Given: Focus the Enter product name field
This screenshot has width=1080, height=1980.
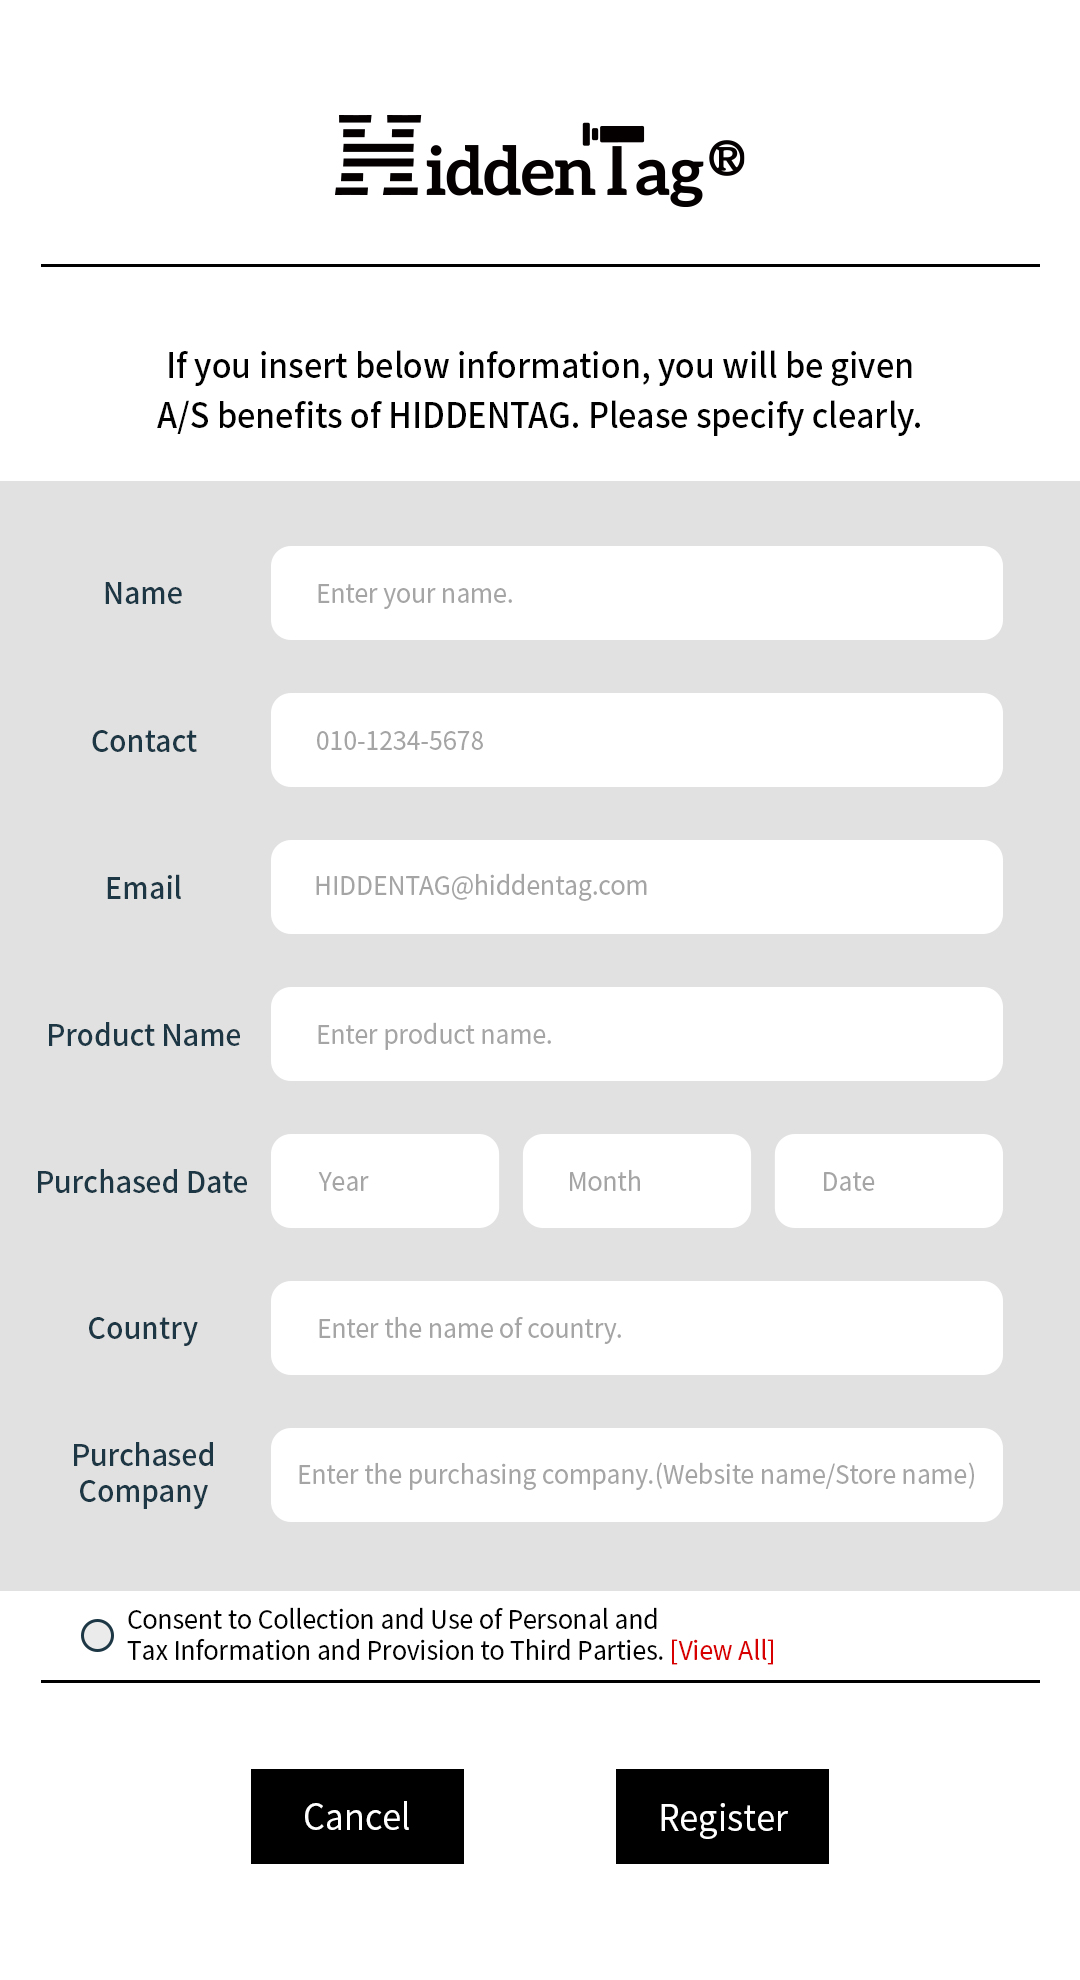Looking at the screenshot, I should (637, 1034).
